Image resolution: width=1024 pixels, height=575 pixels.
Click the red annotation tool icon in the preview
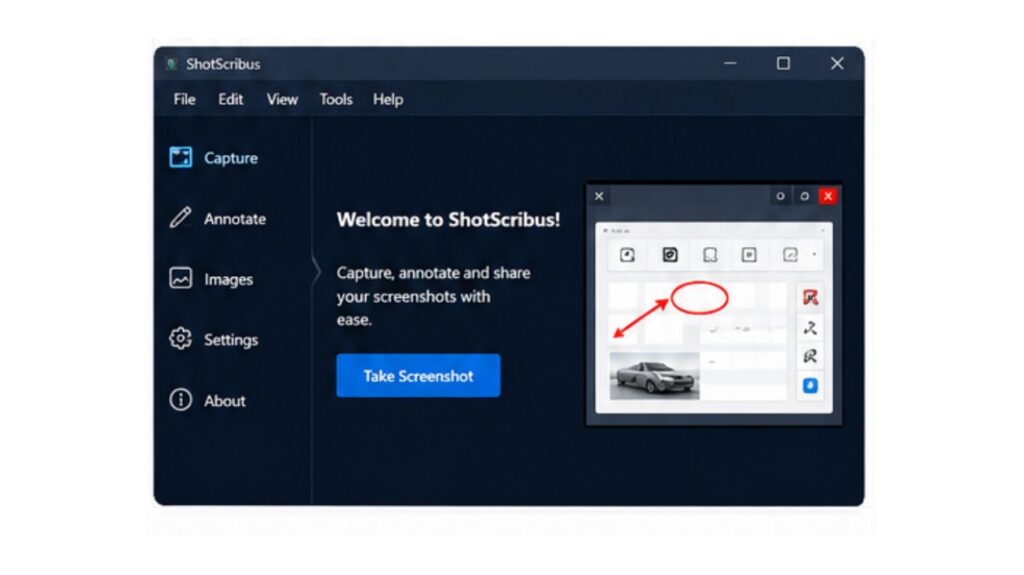tap(810, 298)
